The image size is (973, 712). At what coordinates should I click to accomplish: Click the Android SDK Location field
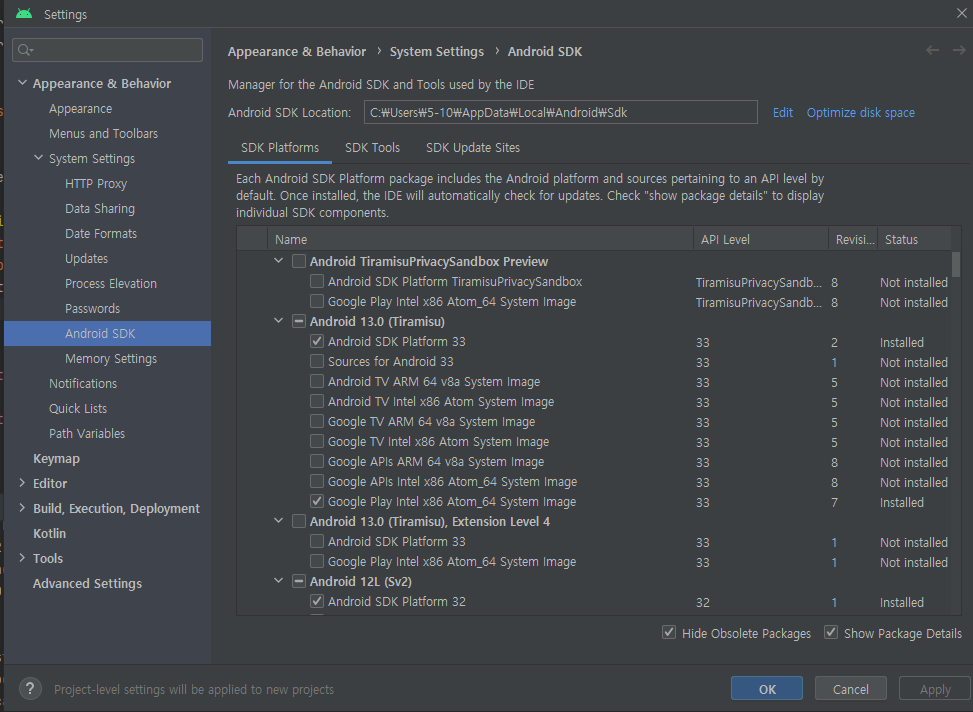tap(560, 112)
